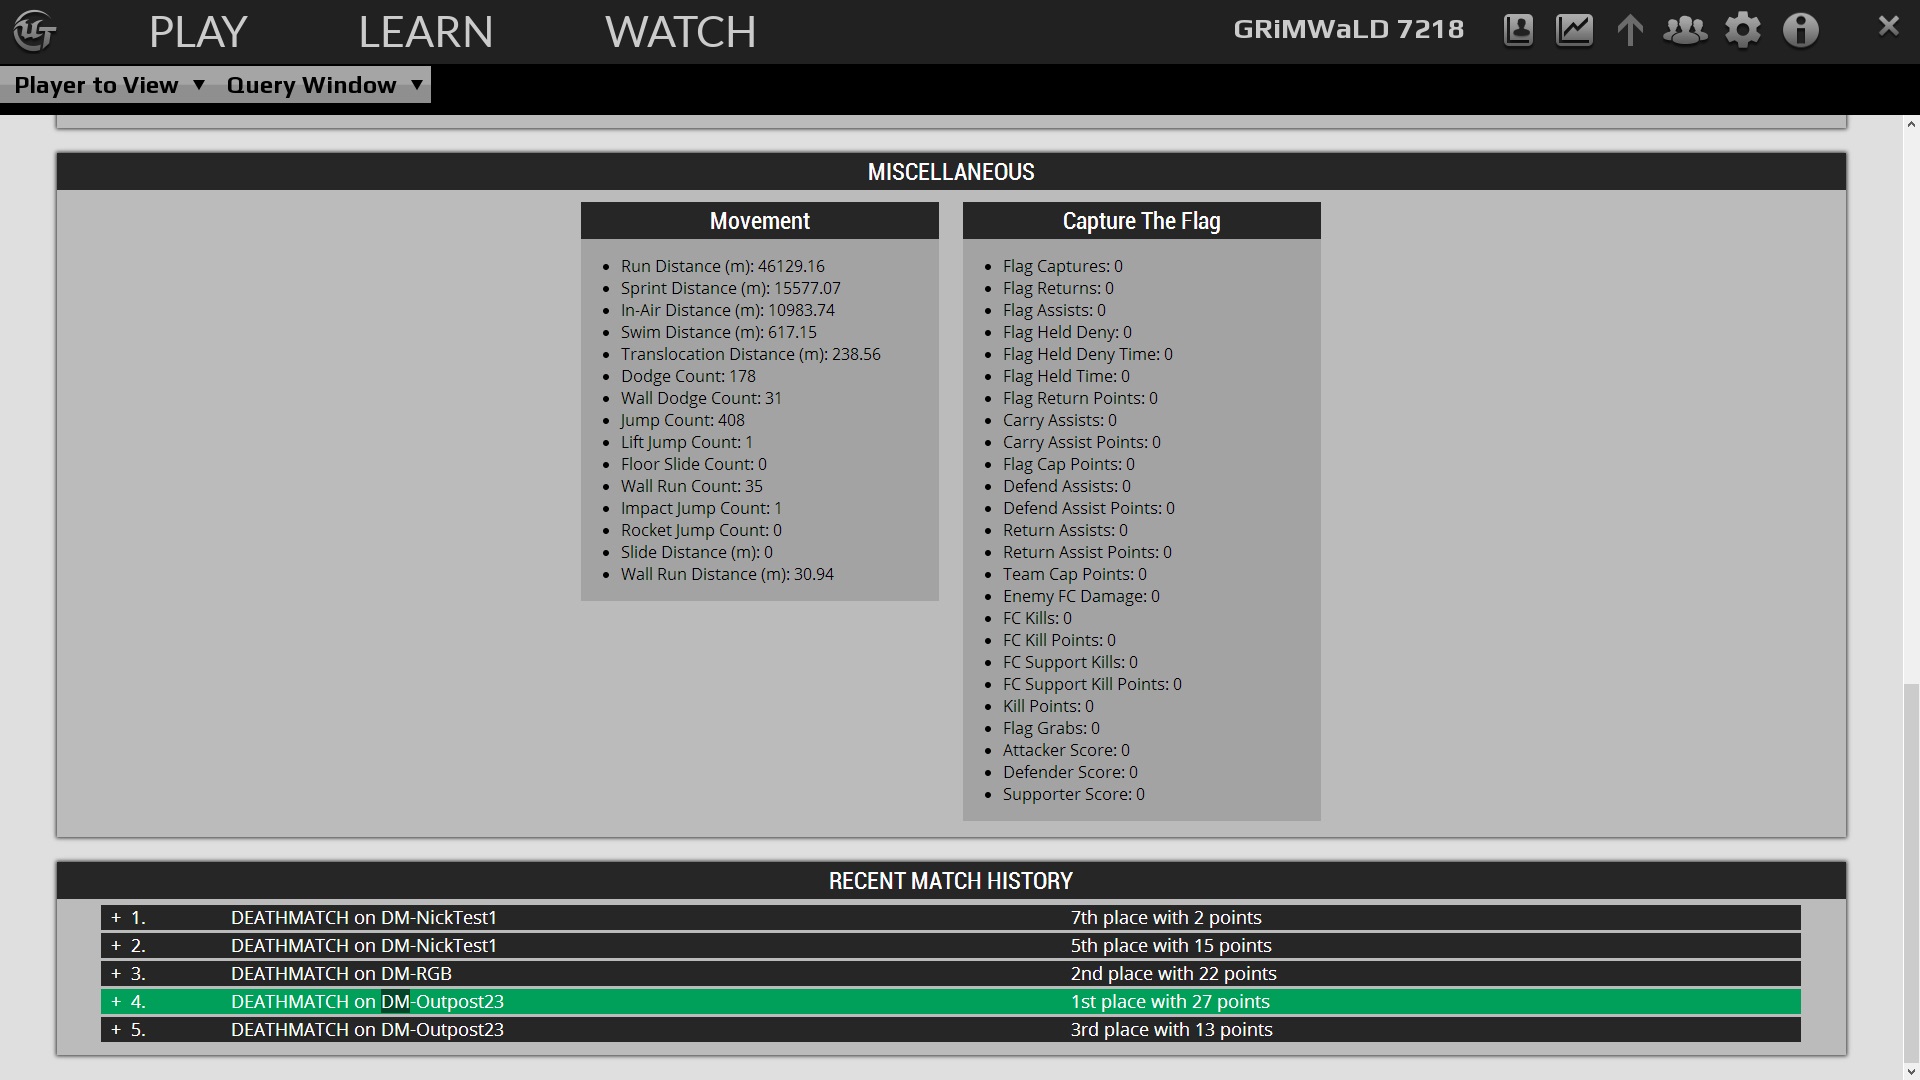Click the Unreal Tournament logo icon
Viewport: 1920px width, 1080px height.
[x=35, y=30]
